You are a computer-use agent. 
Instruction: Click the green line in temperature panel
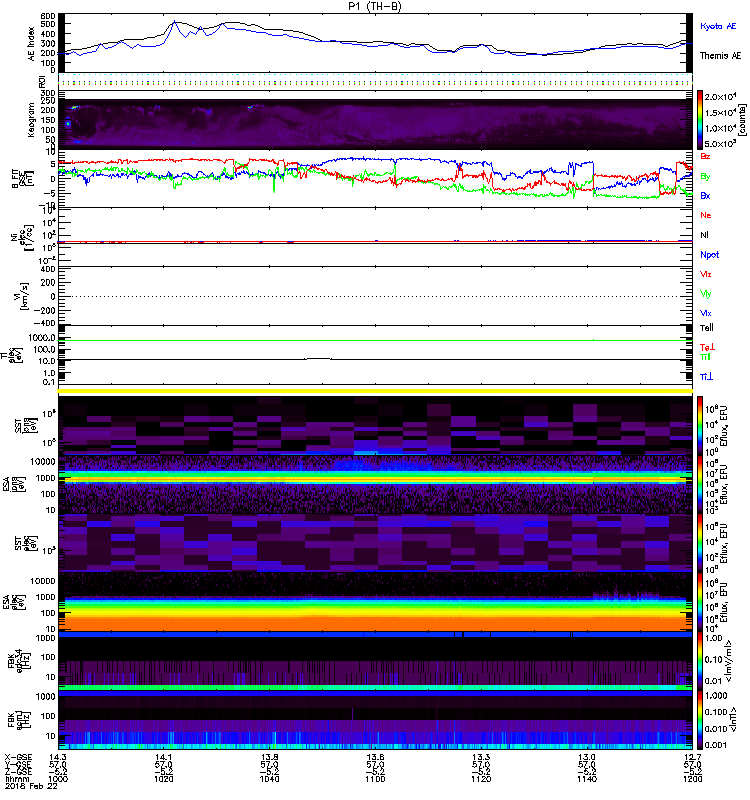[377, 341]
